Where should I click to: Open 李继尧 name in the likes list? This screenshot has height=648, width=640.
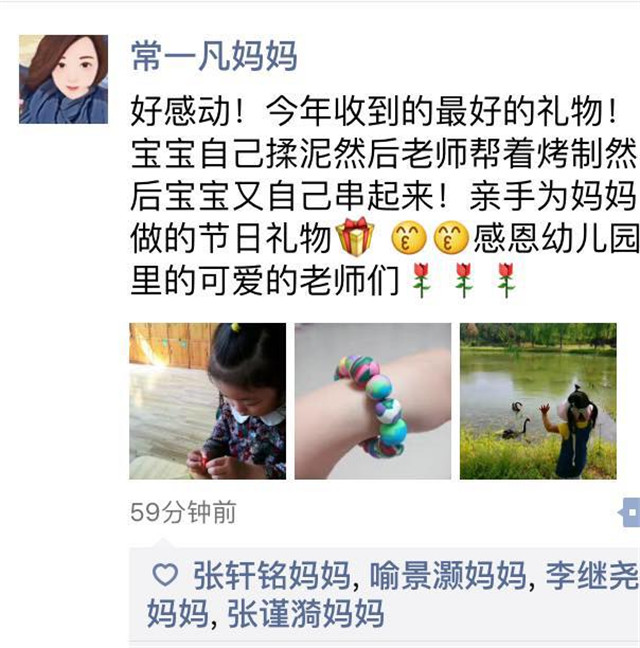click(x=592, y=575)
